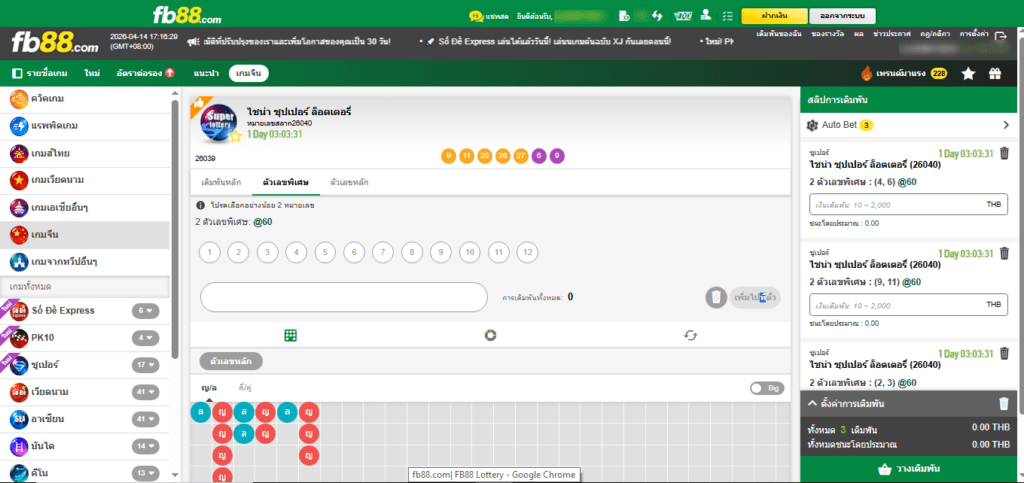1024x483 pixels.
Task: Pick number 8 ball
Action: pos(412,252)
